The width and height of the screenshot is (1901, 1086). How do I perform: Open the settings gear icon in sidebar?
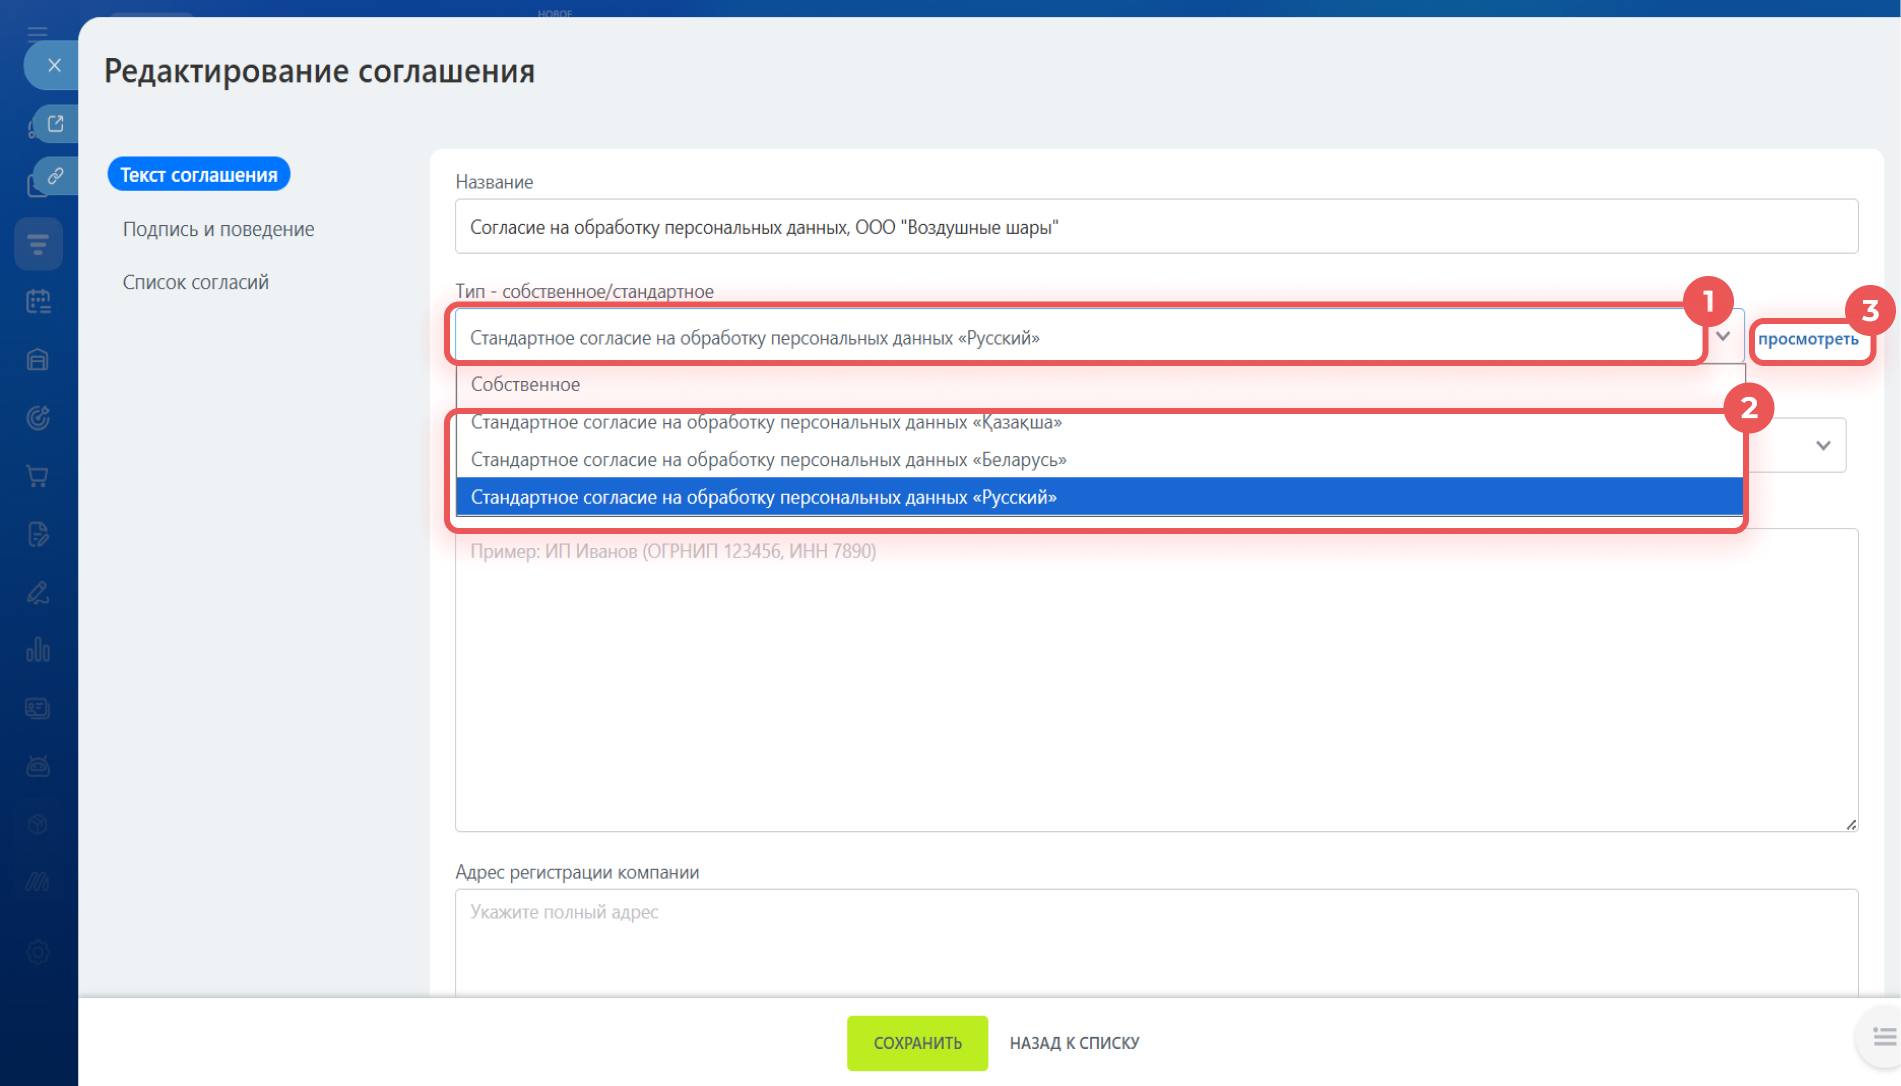[38, 952]
